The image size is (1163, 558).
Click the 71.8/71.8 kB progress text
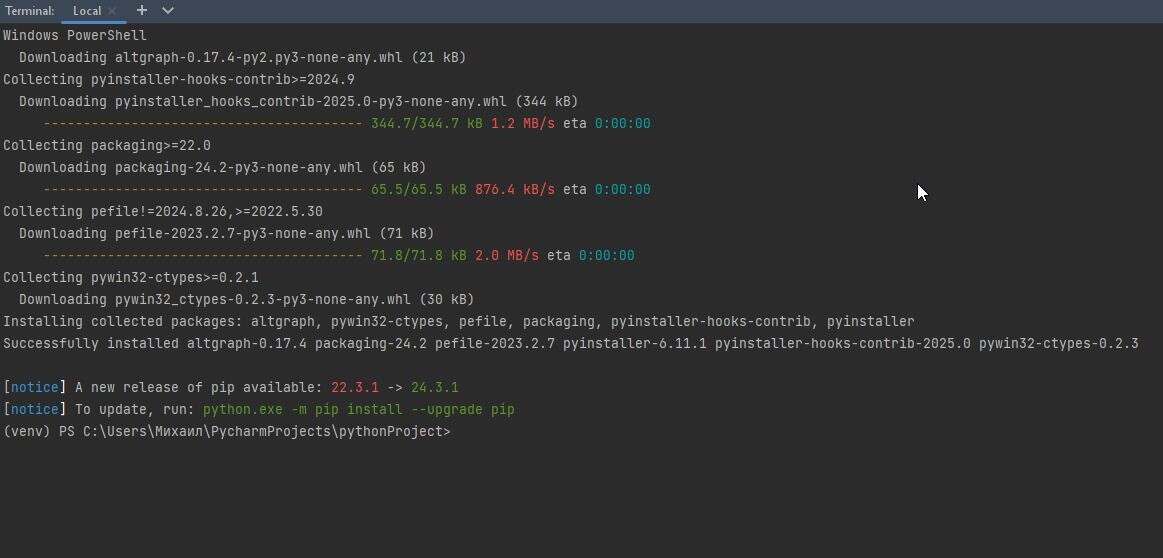pos(418,255)
